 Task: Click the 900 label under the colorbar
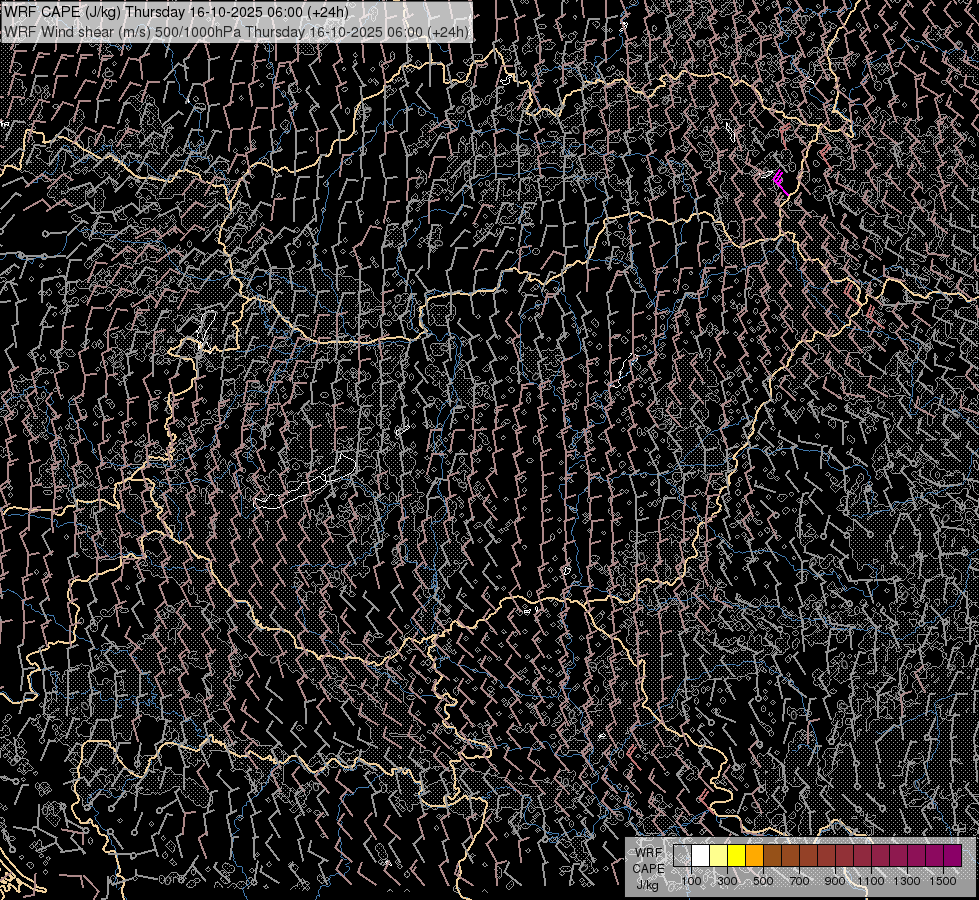point(835,881)
